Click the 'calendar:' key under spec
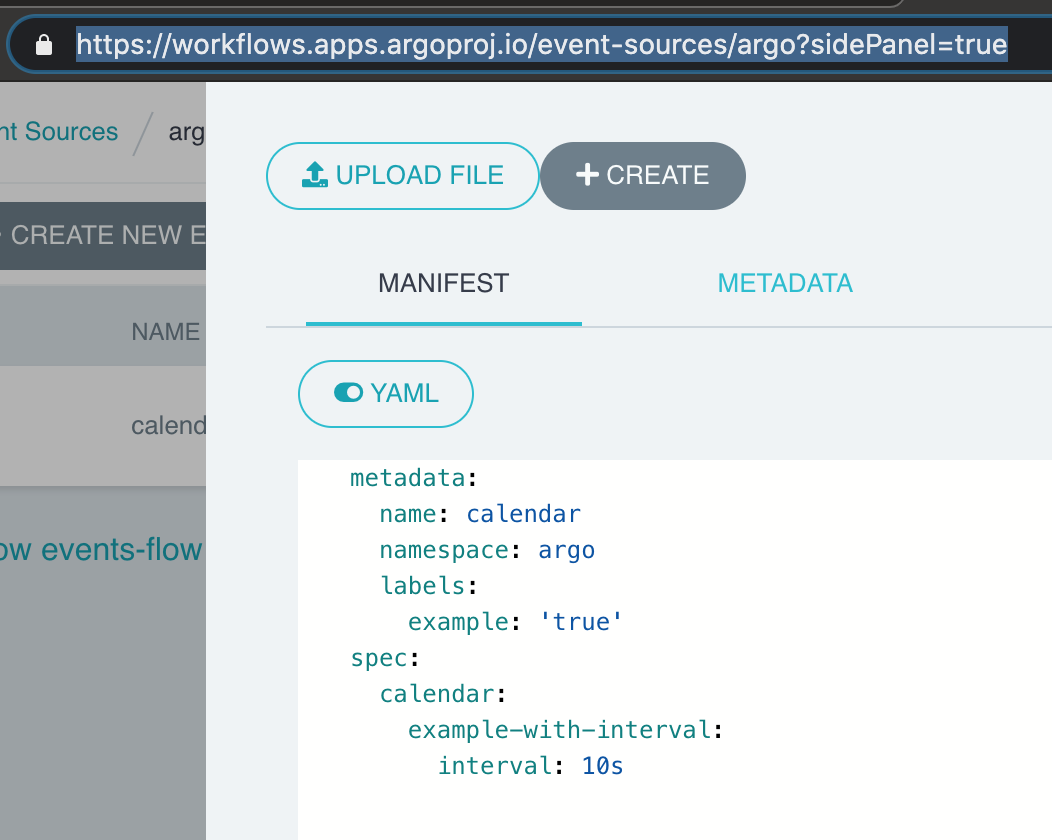The image size is (1052, 840). [x=443, y=694]
